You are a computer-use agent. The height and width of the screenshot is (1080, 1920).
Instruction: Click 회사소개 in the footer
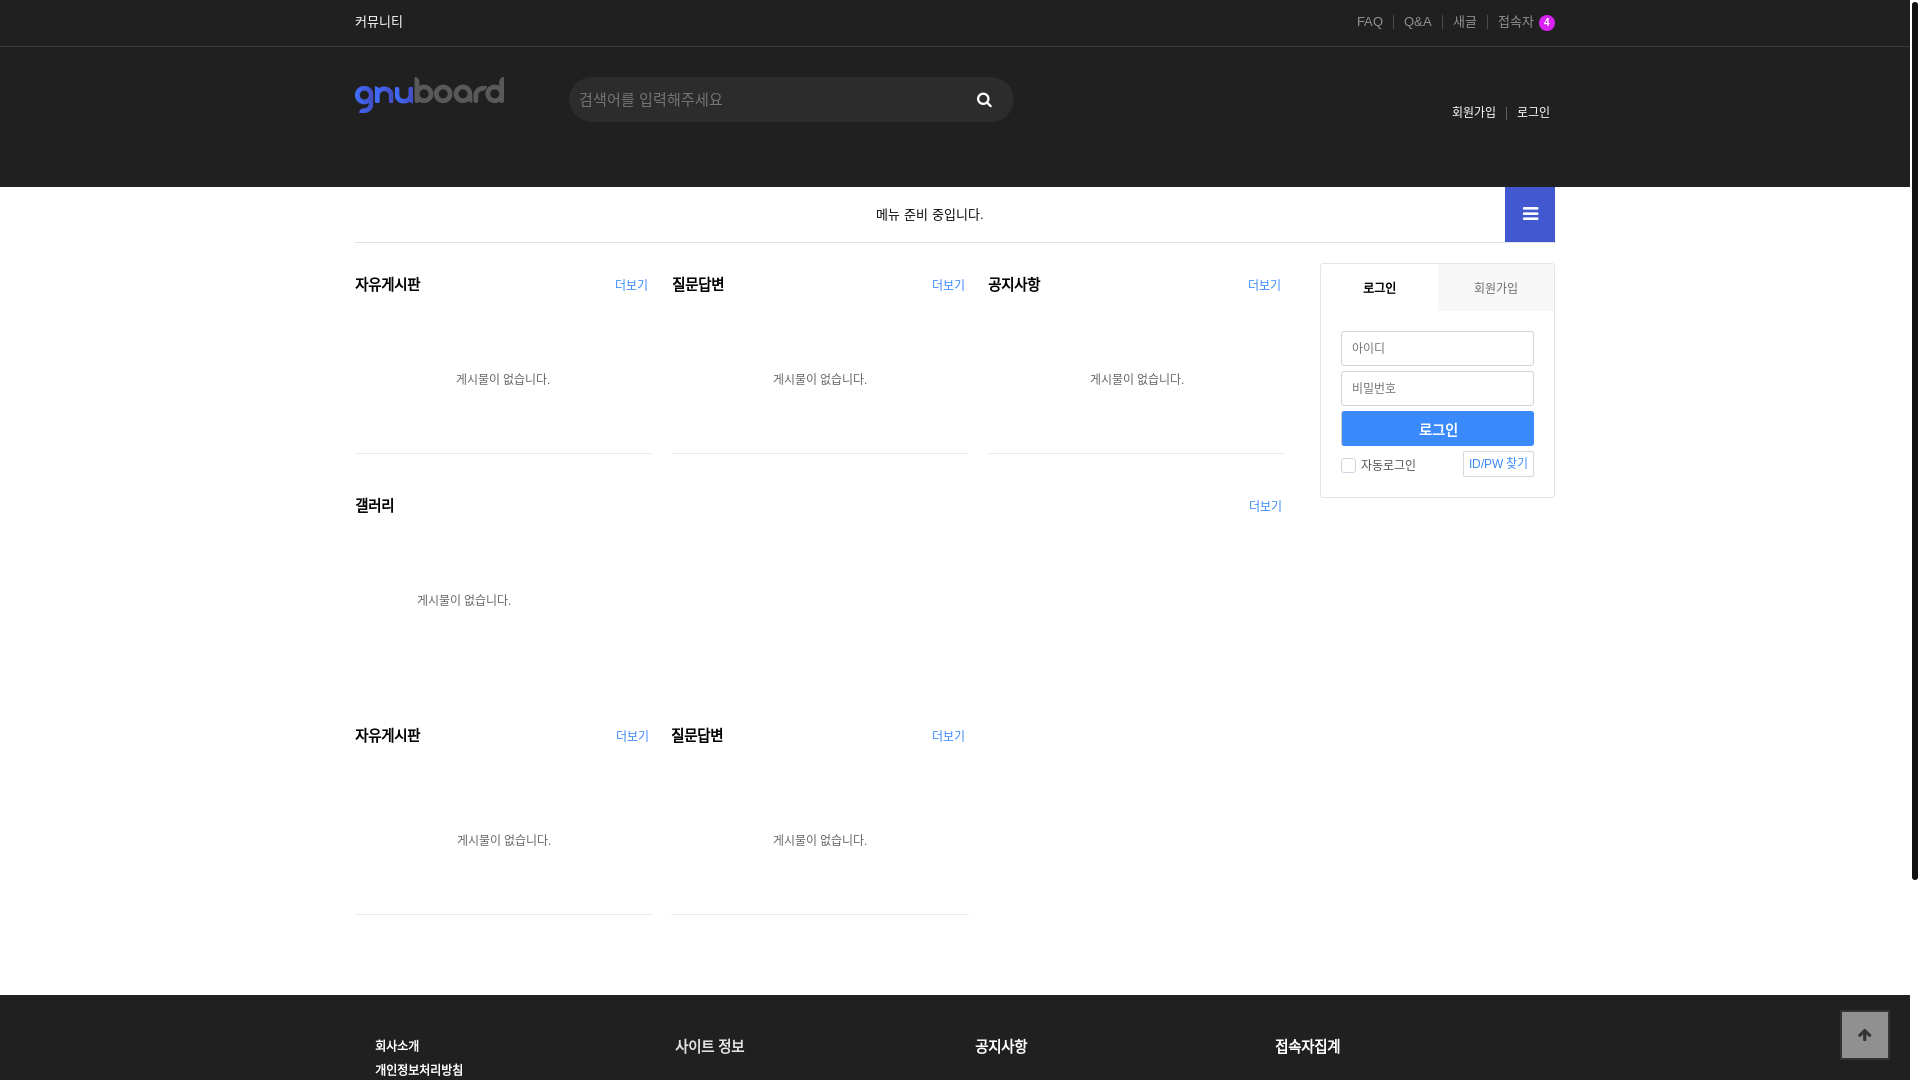click(397, 1046)
